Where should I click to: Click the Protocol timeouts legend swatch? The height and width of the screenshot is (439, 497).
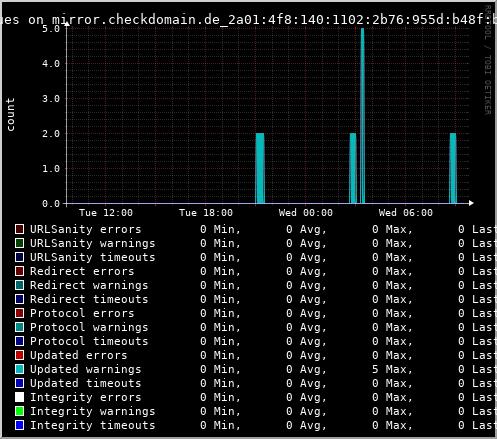tap(19, 341)
